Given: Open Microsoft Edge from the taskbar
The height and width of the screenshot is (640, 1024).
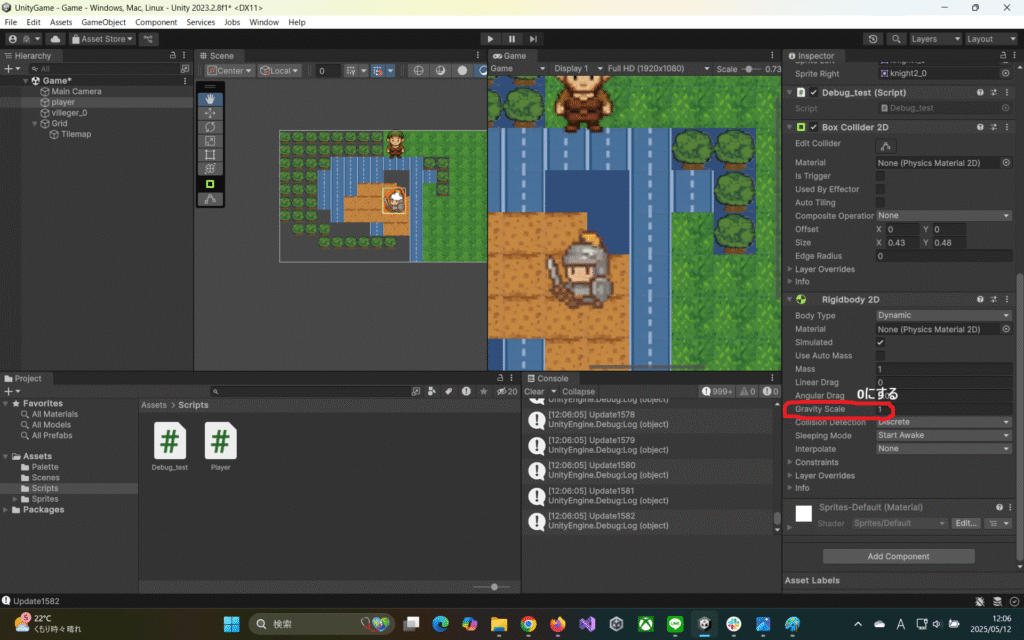Looking at the screenshot, I should point(440,624).
